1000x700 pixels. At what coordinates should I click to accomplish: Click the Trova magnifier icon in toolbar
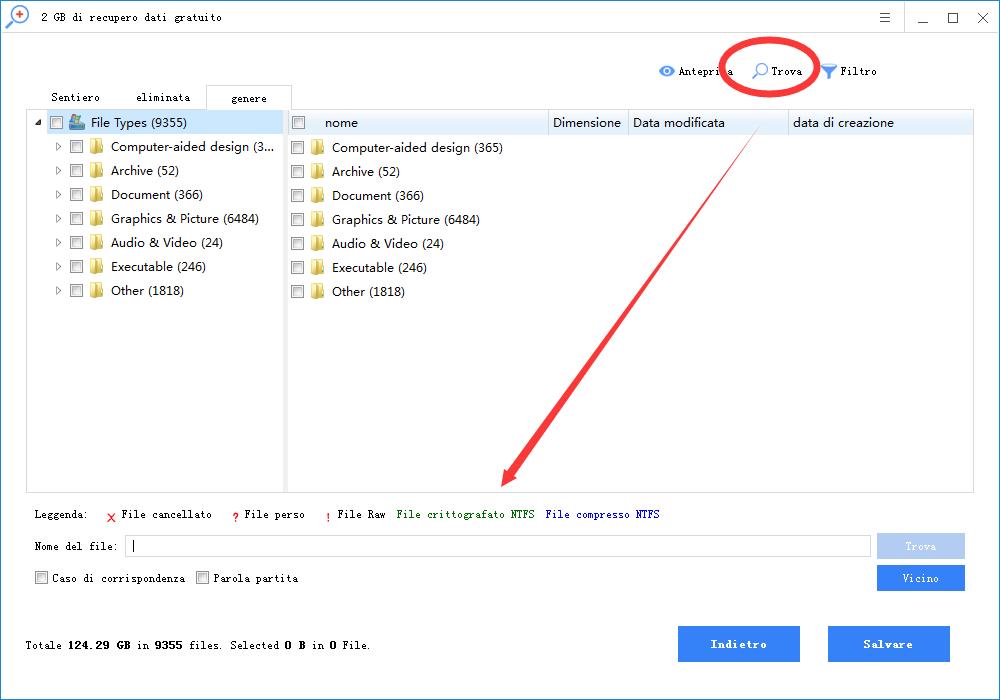point(761,71)
